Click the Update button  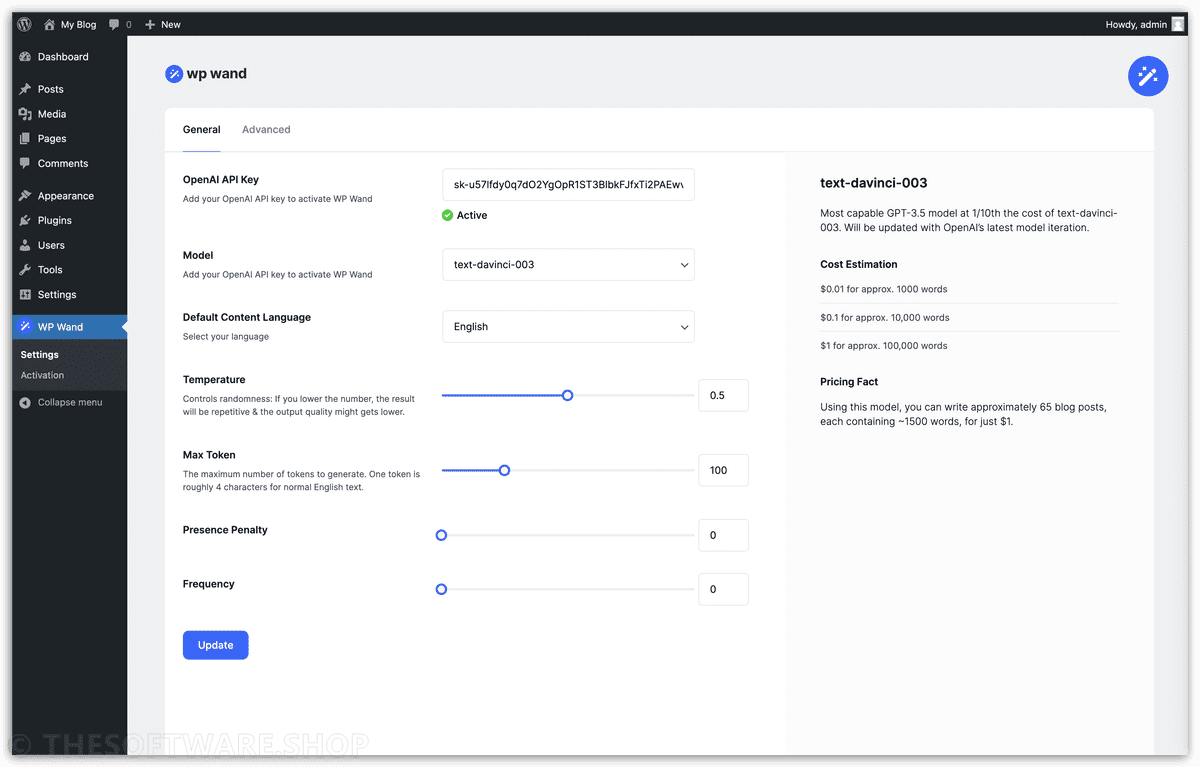(x=215, y=645)
